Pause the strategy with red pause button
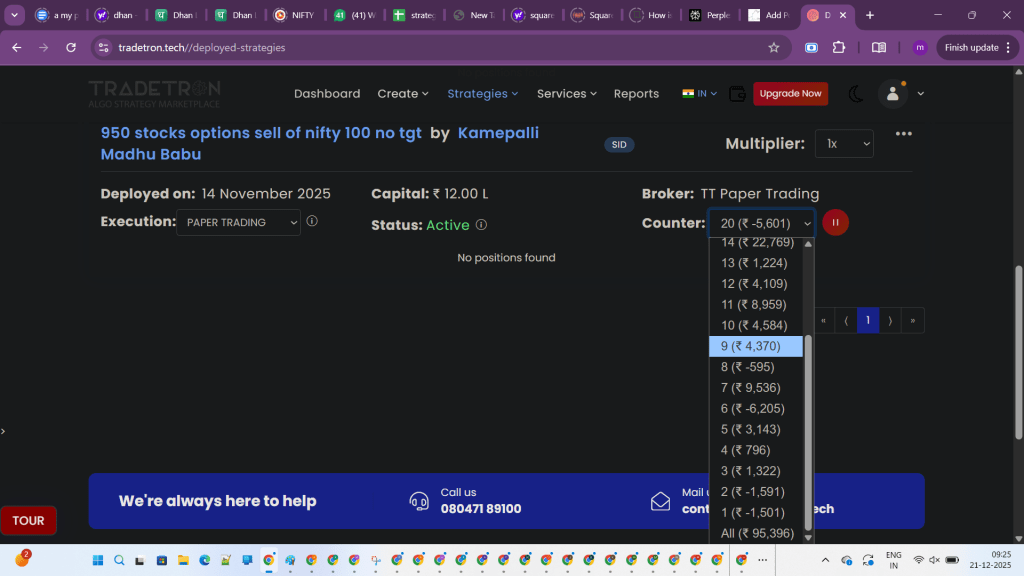Viewport: 1024px width, 576px height. tap(835, 223)
